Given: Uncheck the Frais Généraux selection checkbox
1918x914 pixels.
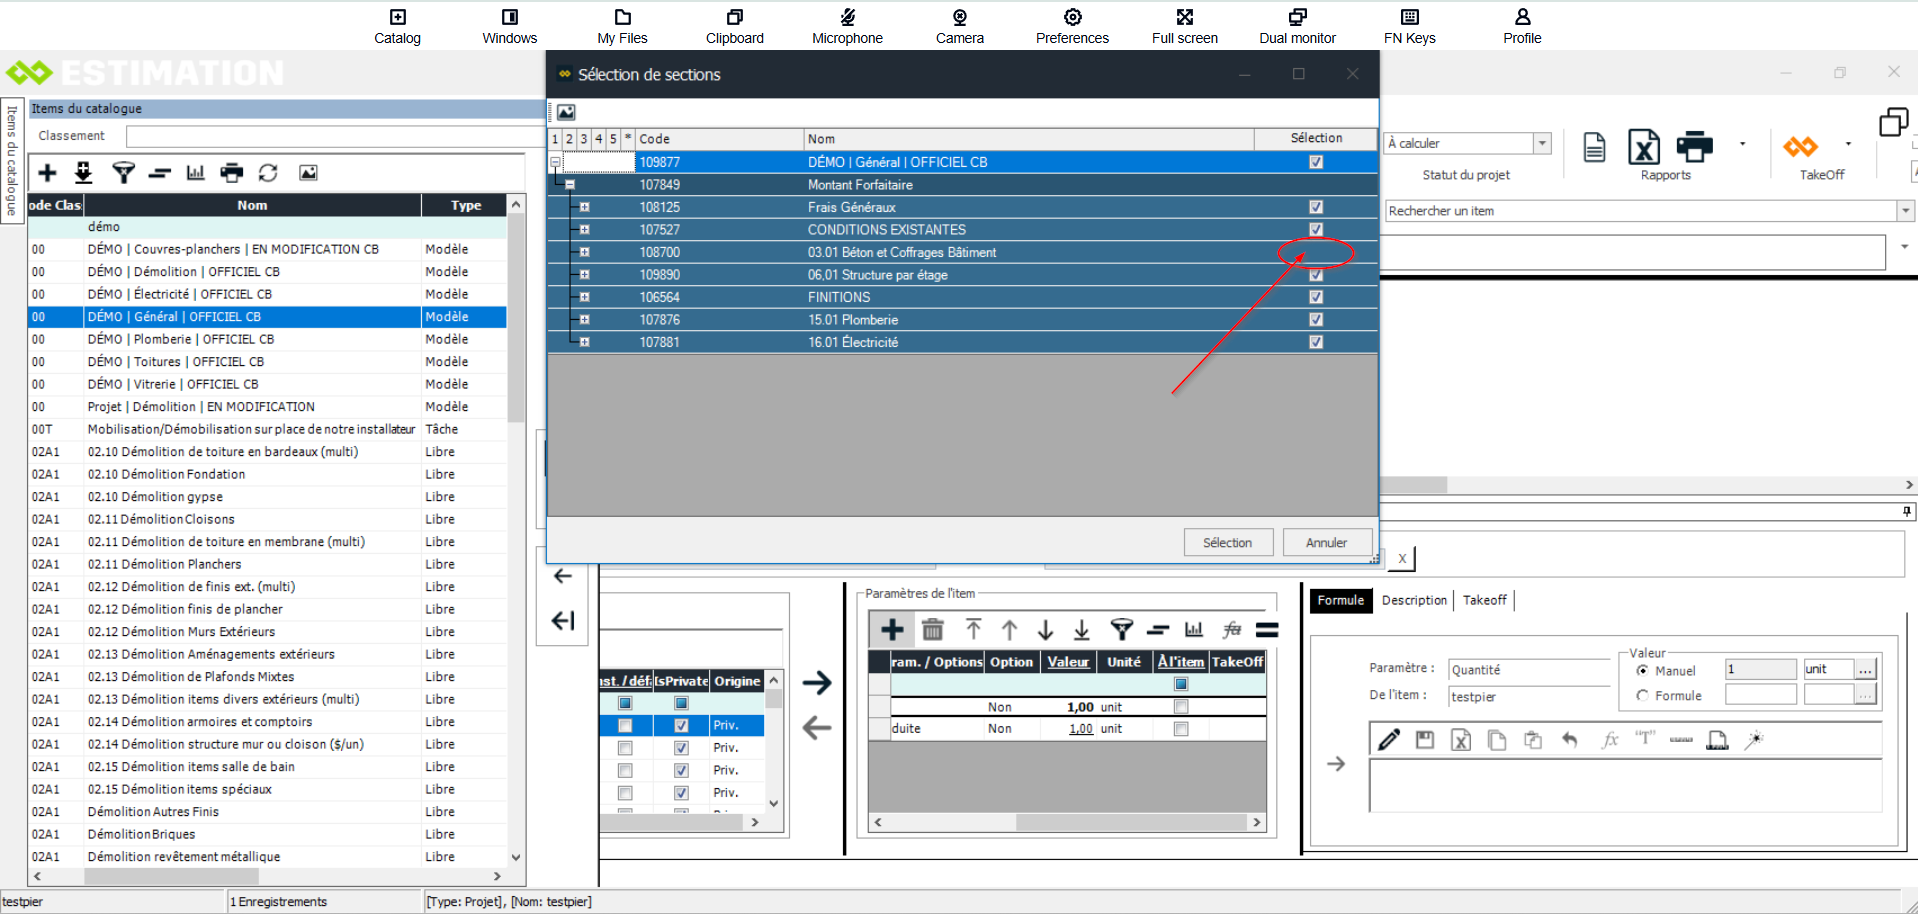Looking at the screenshot, I should pyautogui.click(x=1316, y=207).
